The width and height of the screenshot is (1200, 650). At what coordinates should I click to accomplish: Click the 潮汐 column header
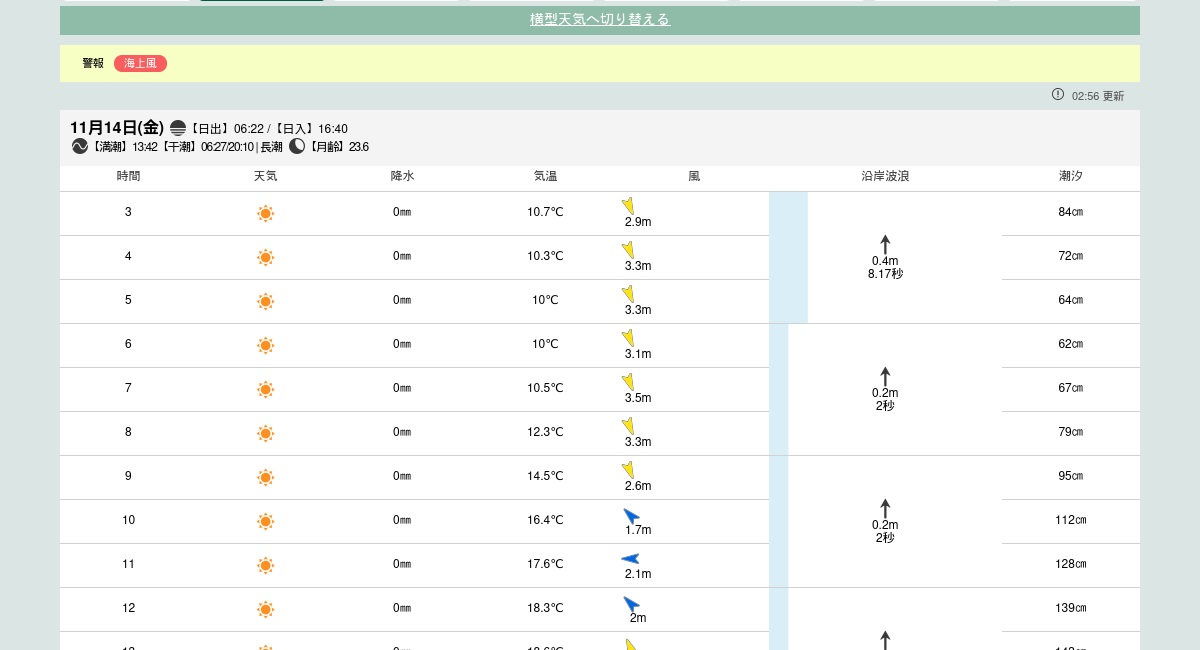tap(1071, 176)
